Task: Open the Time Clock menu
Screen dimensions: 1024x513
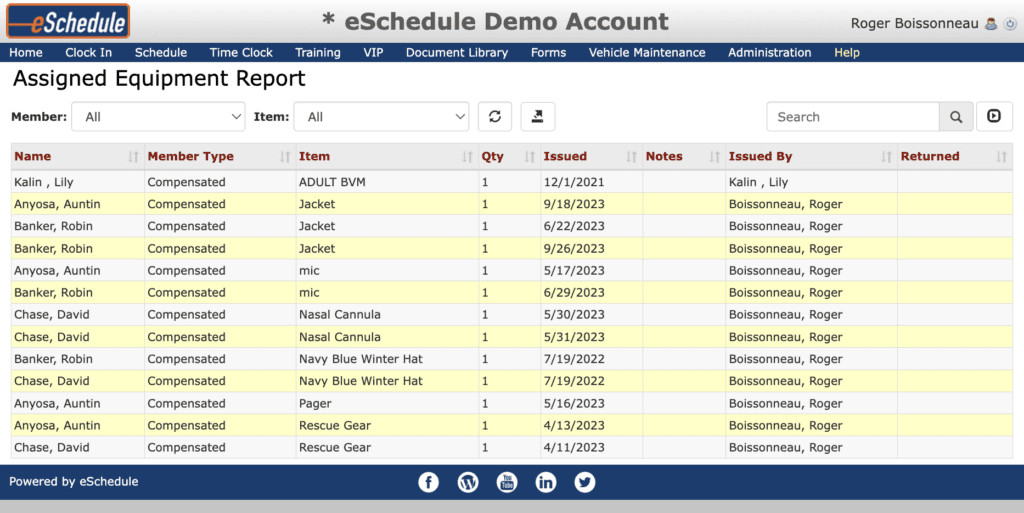Action: [241, 52]
